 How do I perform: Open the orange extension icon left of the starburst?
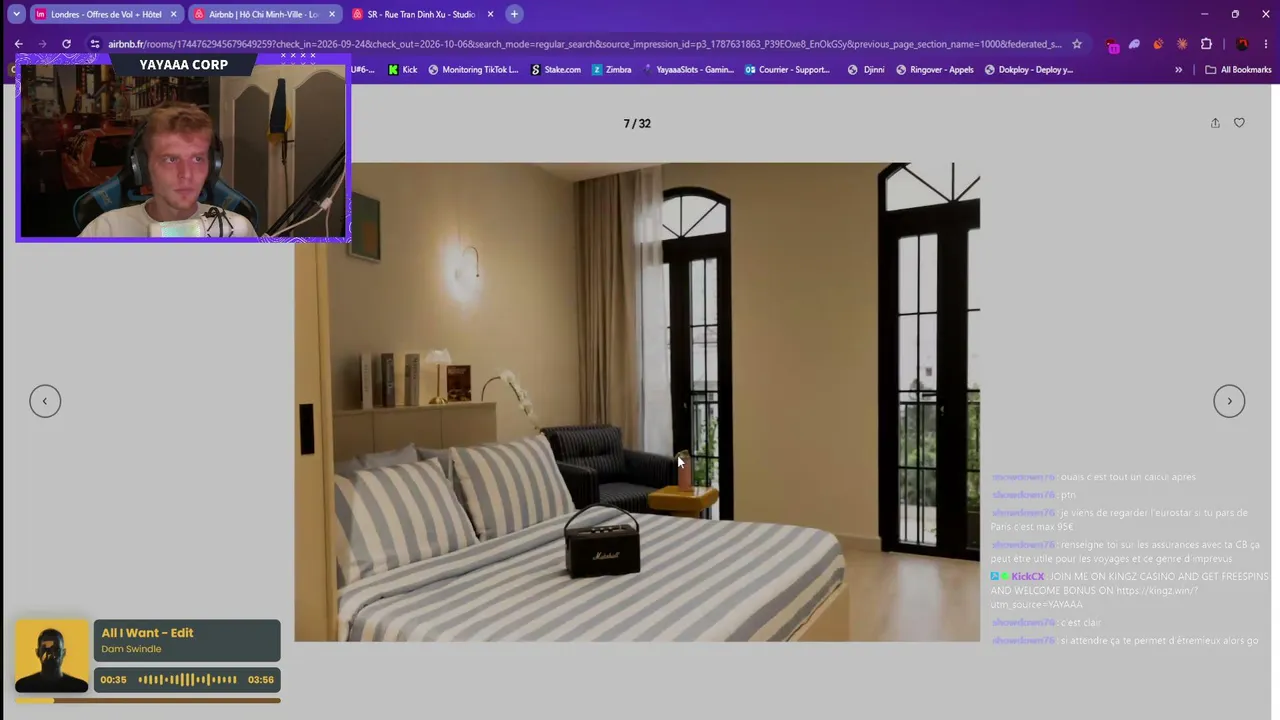[x=1158, y=44]
